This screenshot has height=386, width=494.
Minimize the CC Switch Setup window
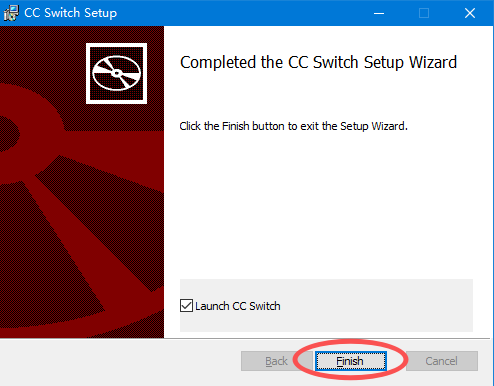pyautogui.click(x=379, y=13)
